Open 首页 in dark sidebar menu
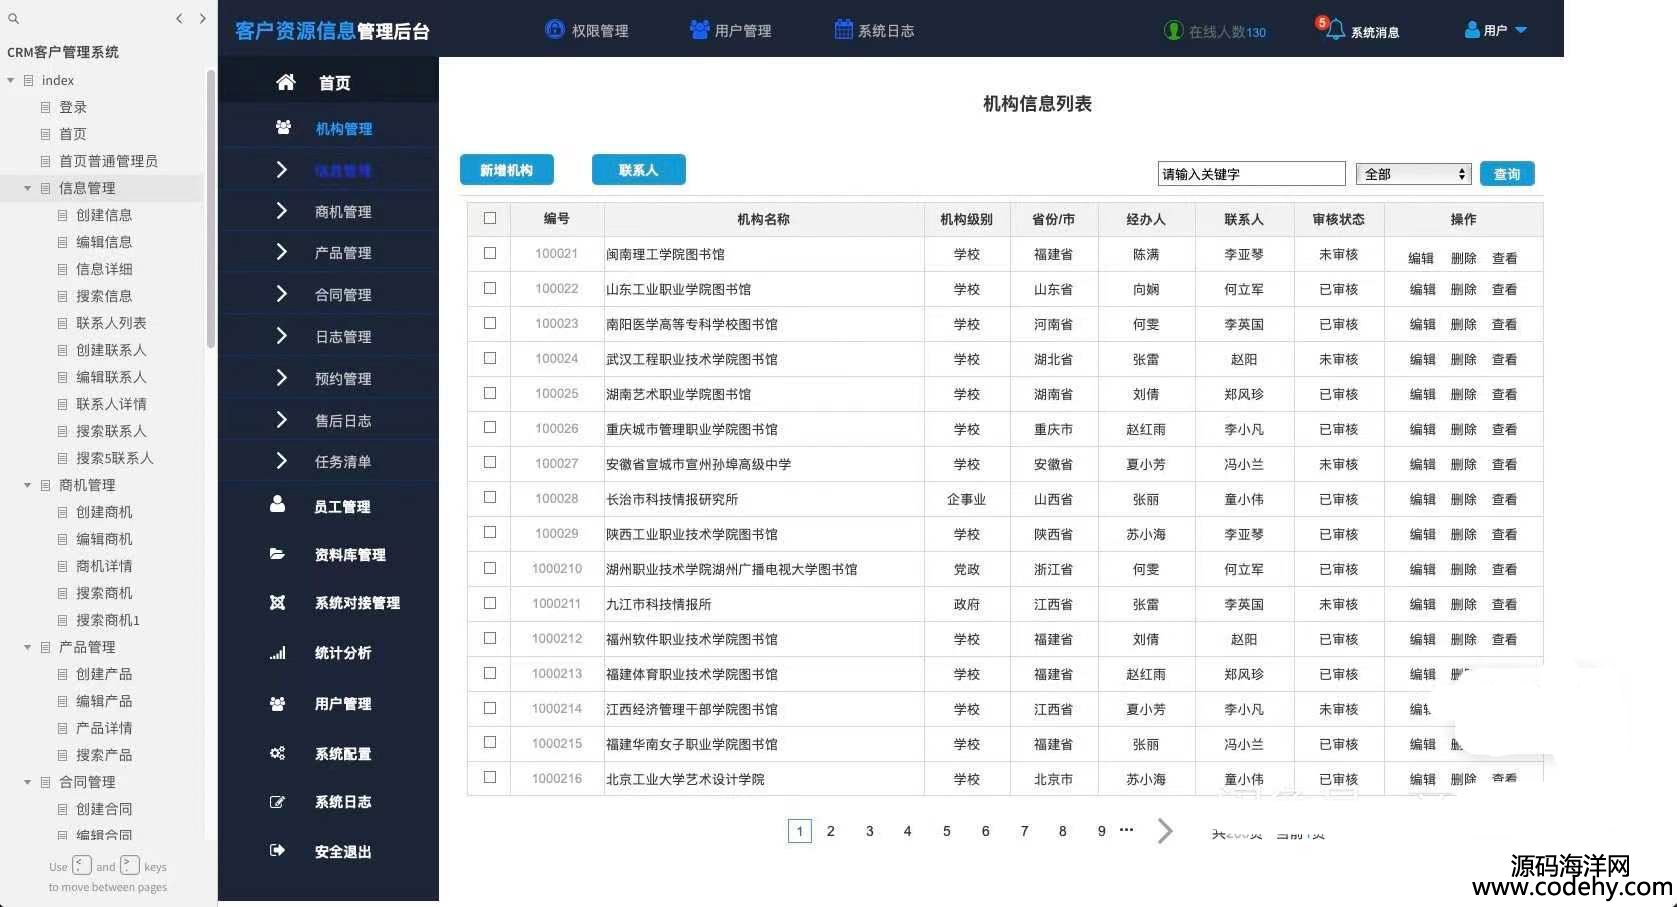Viewport: 1677px width, 907px height. point(334,83)
